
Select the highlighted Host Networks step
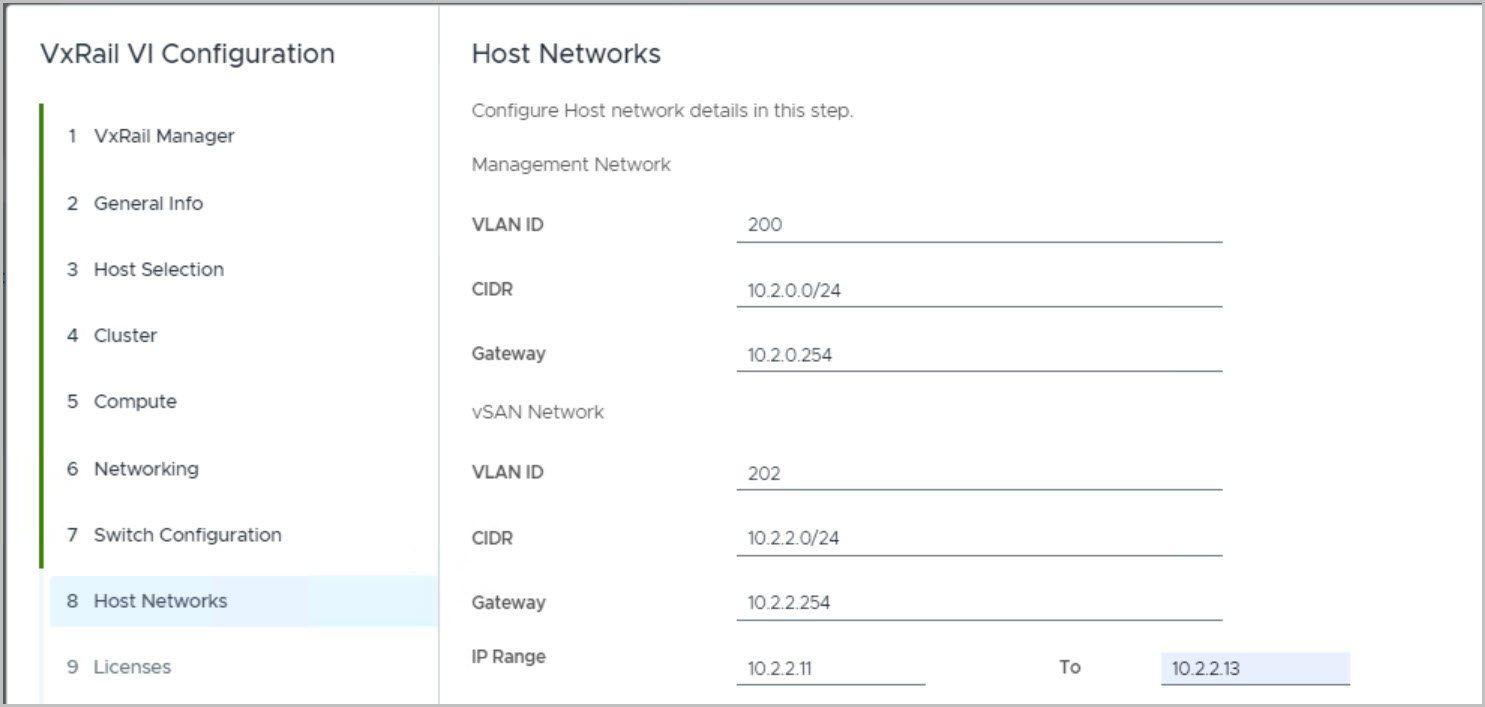(160, 601)
